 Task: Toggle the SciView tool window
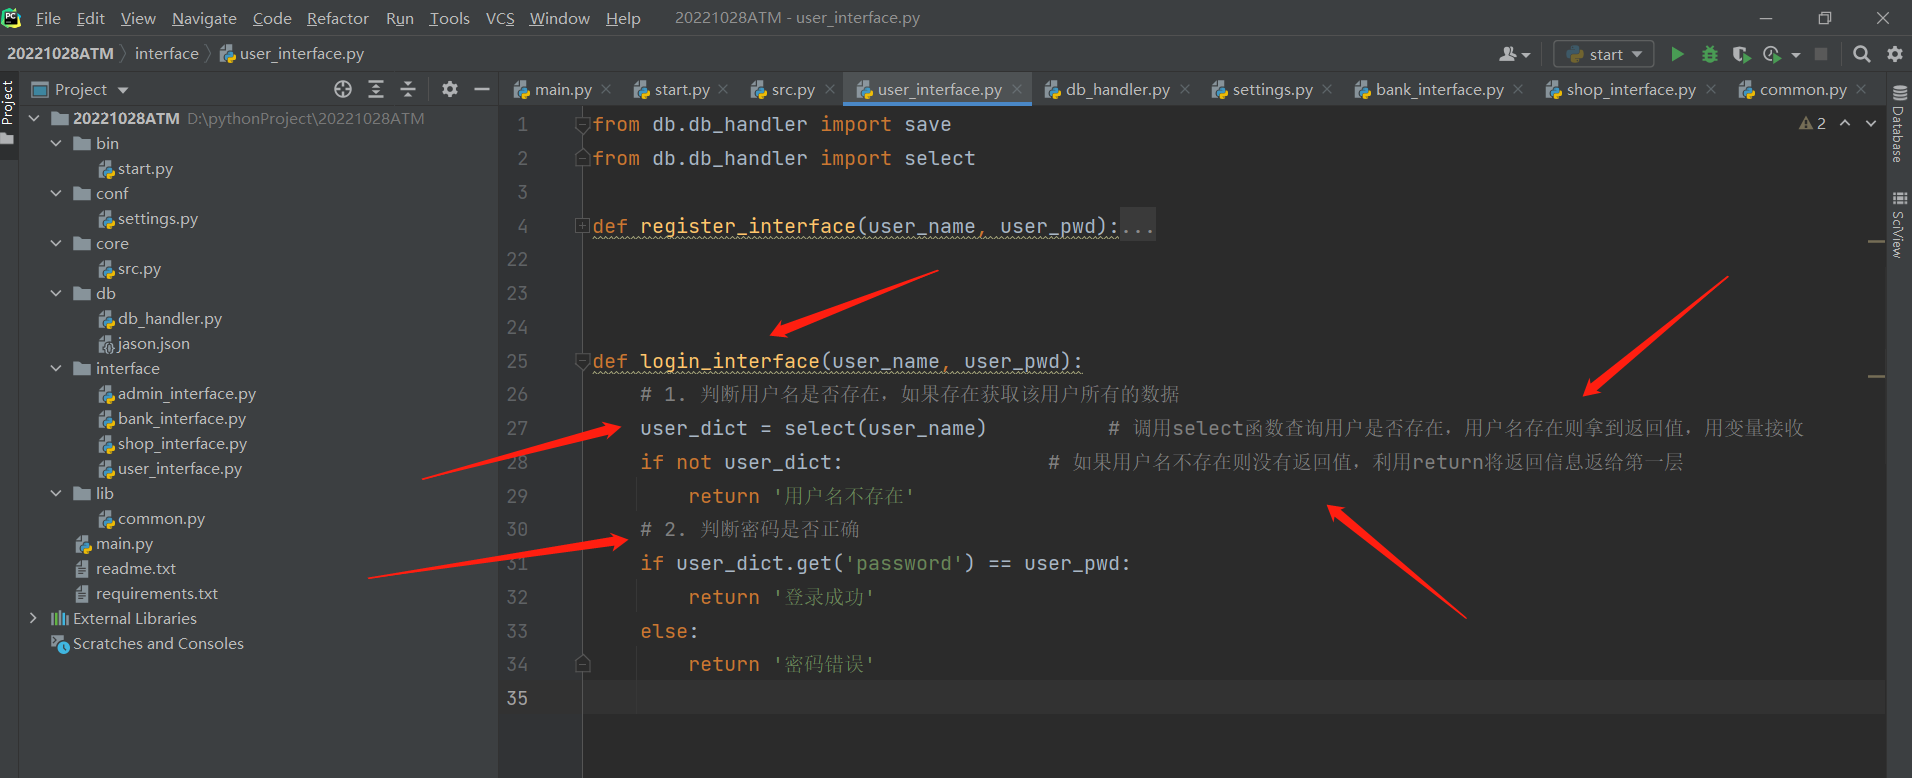click(x=1898, y=224)
